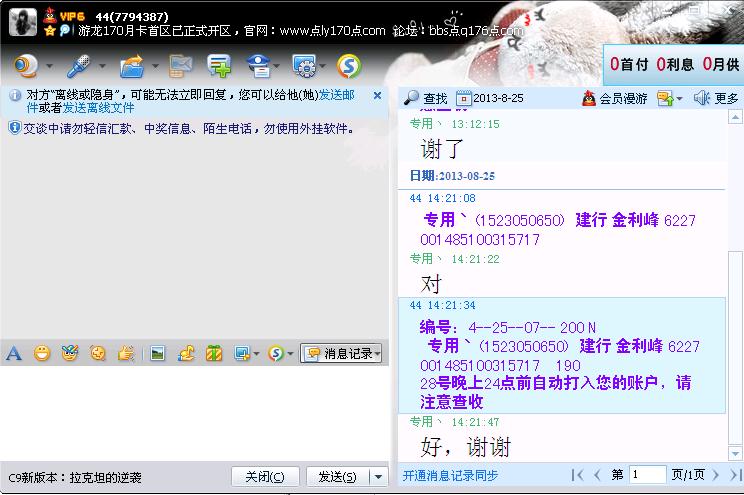Expand the send button options arrow
Screen dimensions: 744x495
point(378,477)
